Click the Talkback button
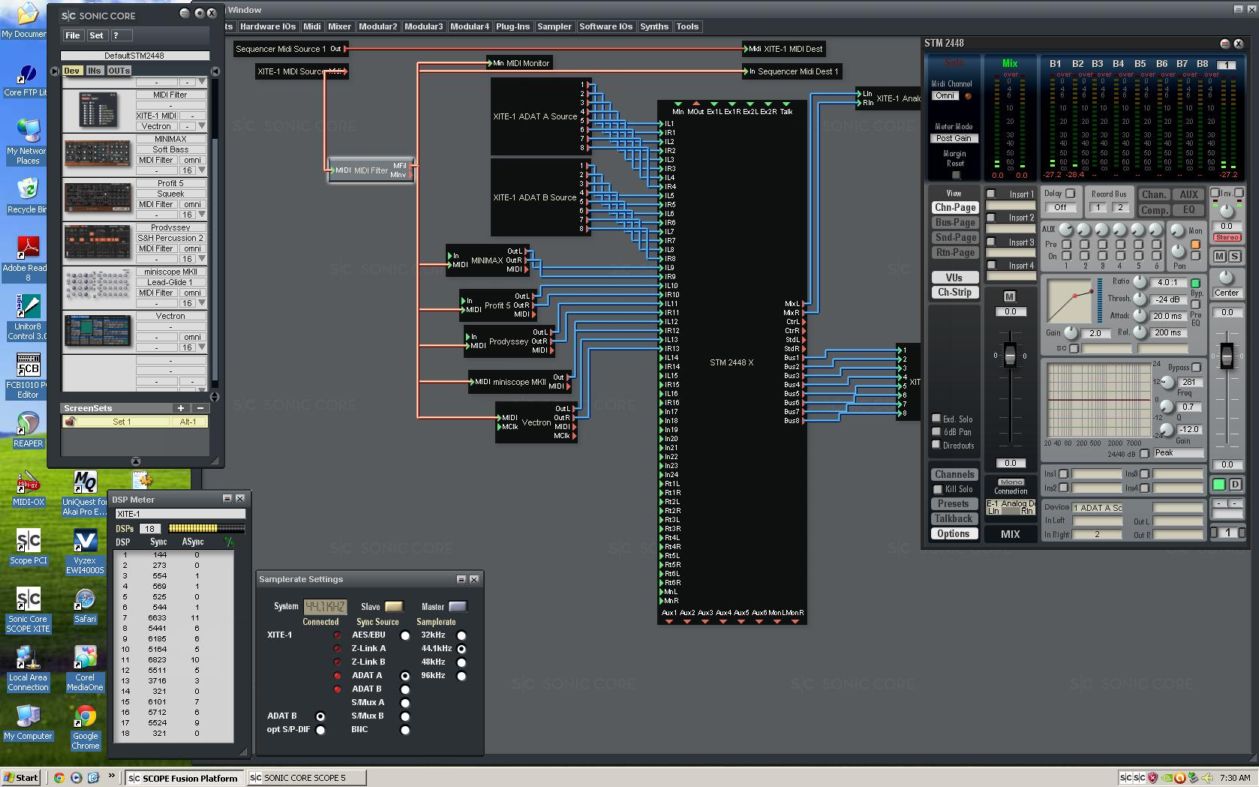1259x787 pixels. pyautogui.click(x=953, y=519)
